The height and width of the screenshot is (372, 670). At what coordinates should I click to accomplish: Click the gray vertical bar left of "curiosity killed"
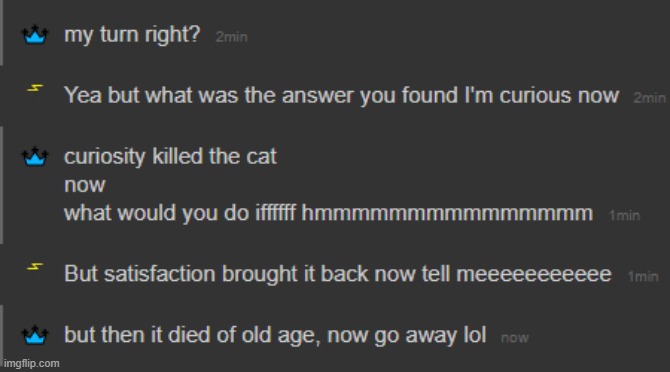2,185
